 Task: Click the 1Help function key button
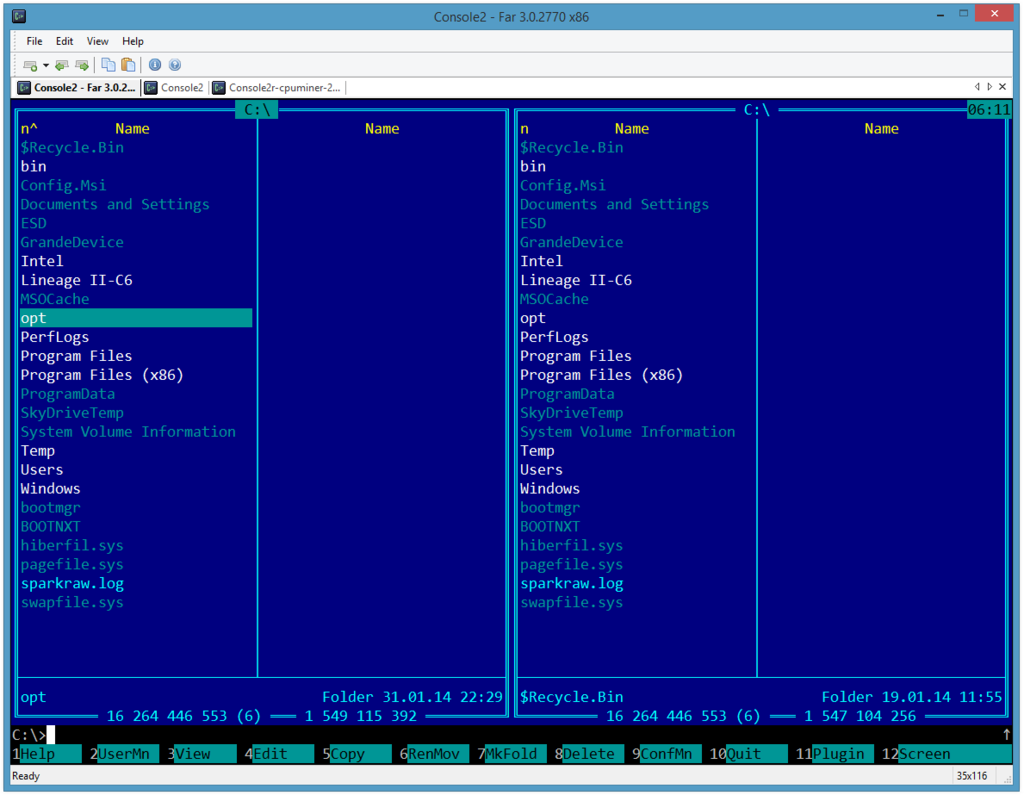pos(46,754)
